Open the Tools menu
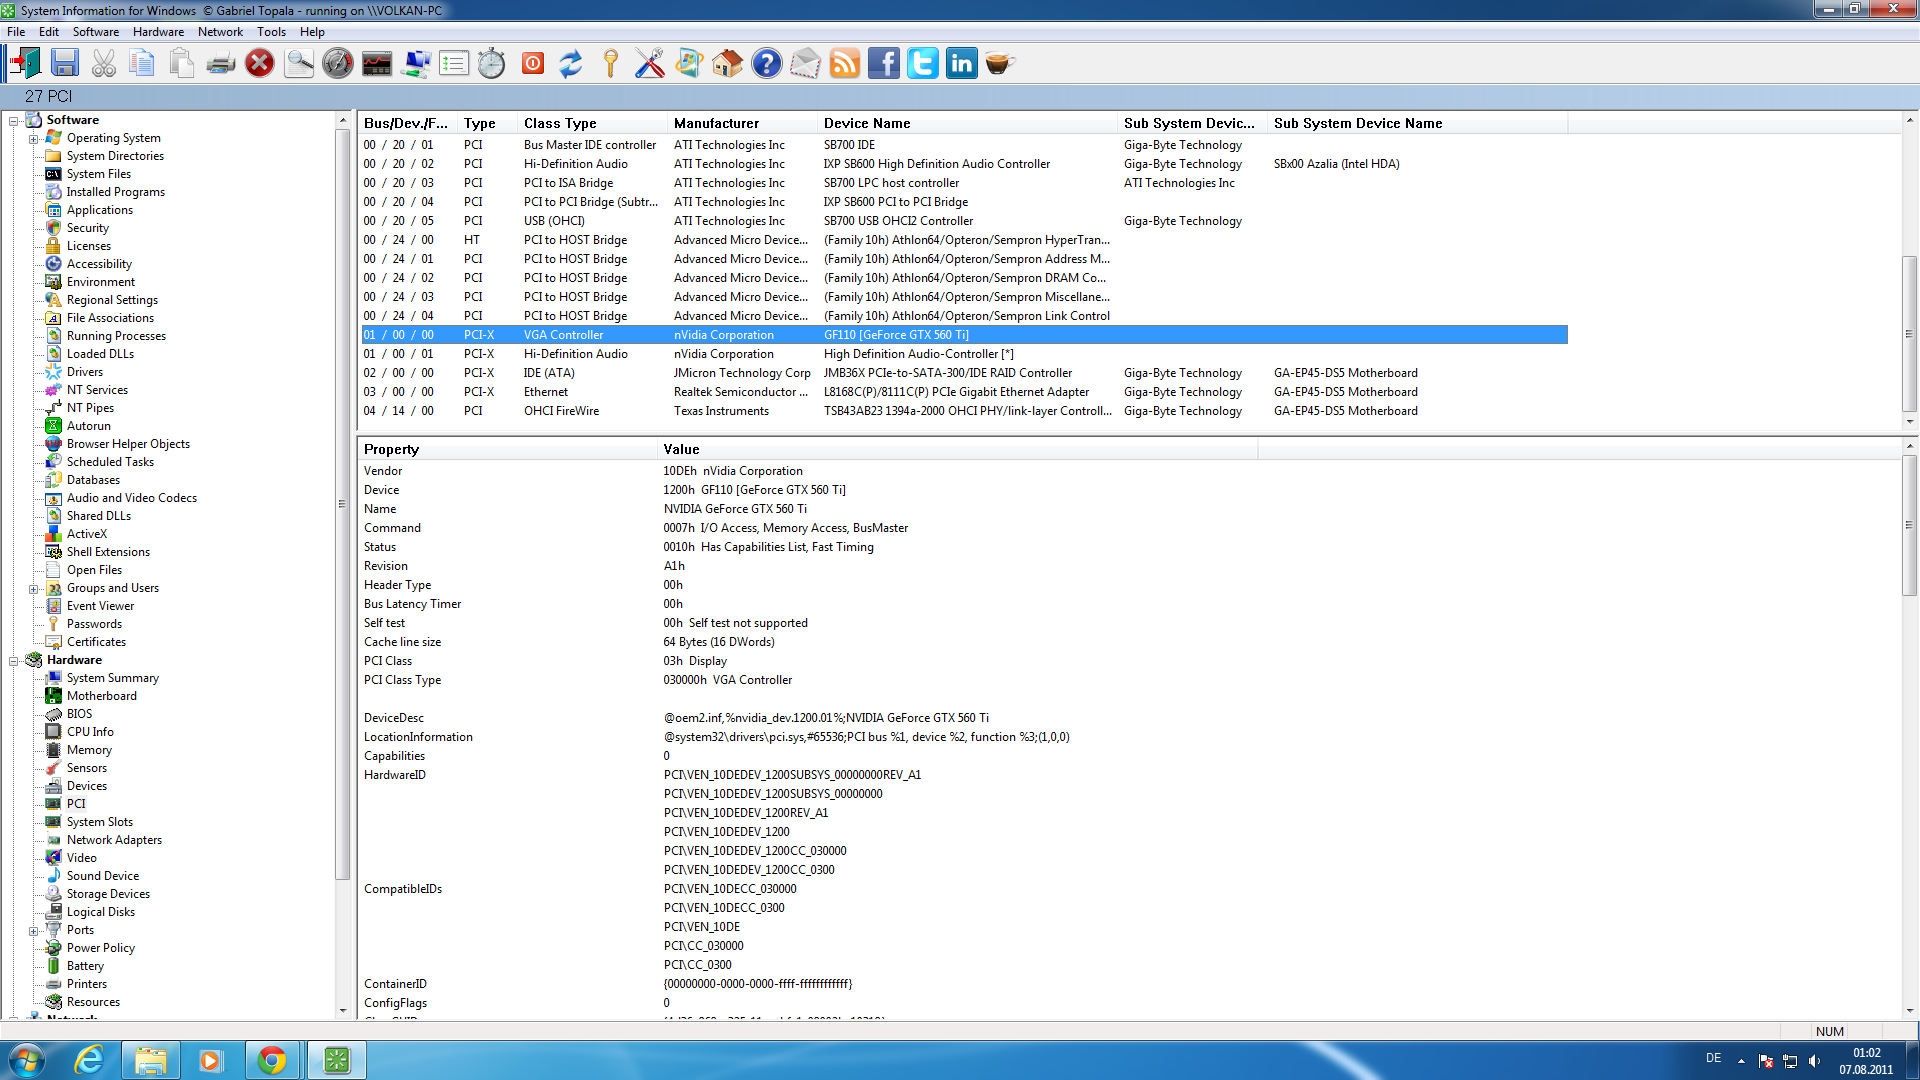The image size is (1920, 1080). (271, 32)
